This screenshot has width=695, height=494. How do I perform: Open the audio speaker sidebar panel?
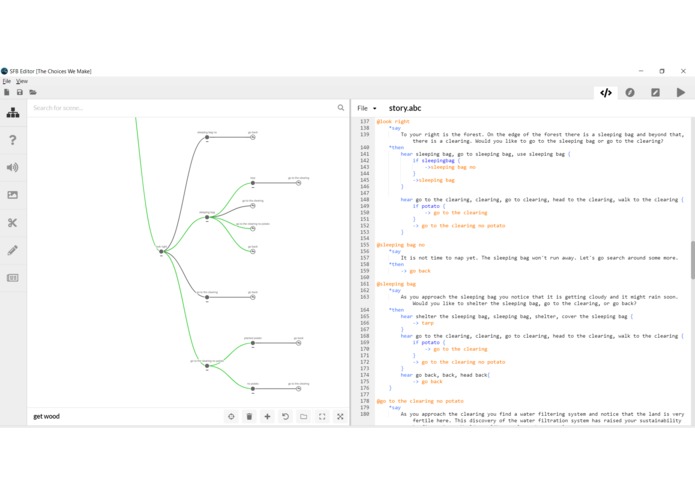click(x=13, y=167)
